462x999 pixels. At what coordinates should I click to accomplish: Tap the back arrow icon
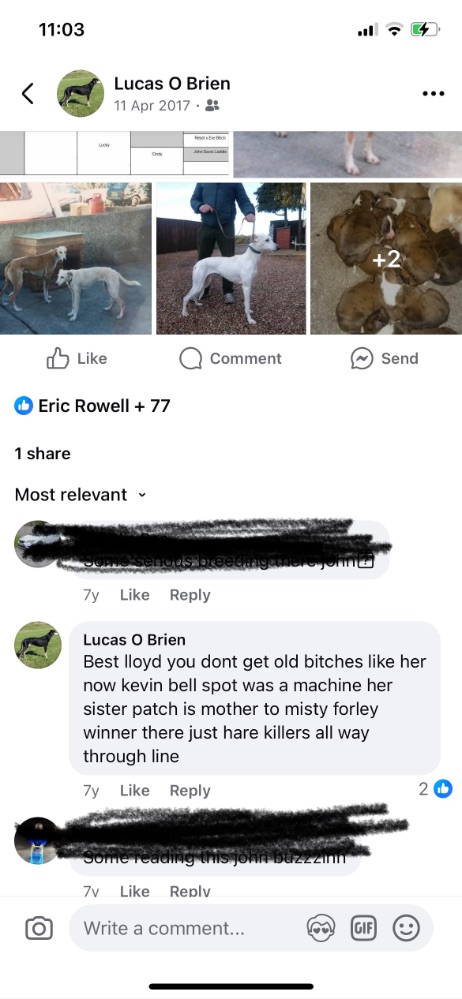27,94
